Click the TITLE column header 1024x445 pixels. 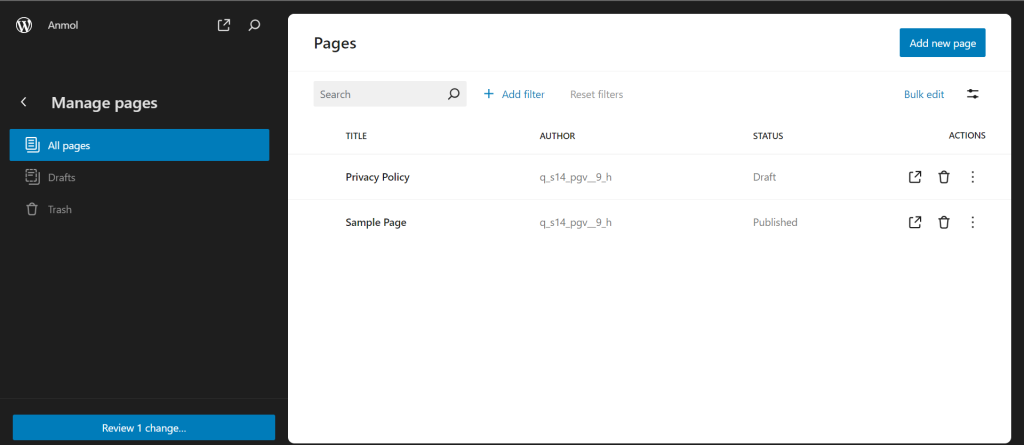(x=356, y=136)
